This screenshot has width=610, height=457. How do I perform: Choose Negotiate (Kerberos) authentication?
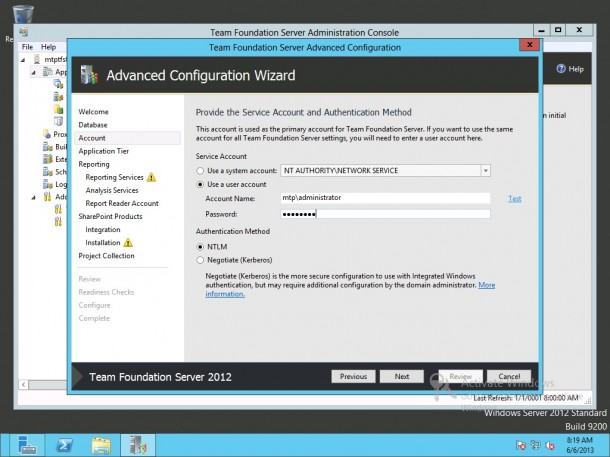pos(200,260)
